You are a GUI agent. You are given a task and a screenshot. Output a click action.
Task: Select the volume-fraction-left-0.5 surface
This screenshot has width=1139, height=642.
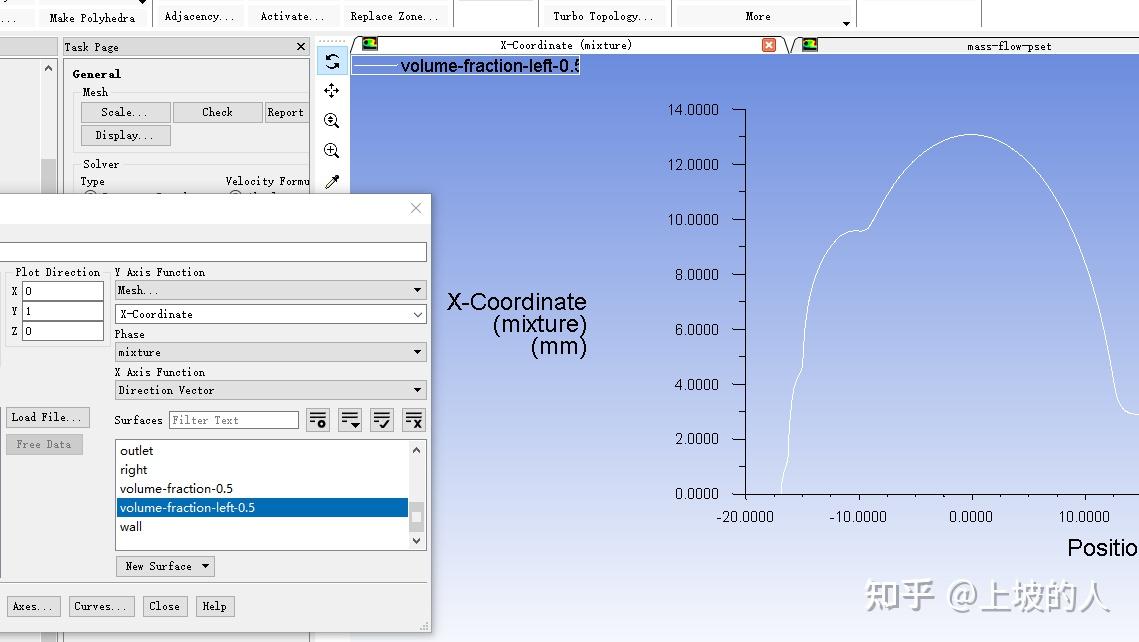pos(262,507)
